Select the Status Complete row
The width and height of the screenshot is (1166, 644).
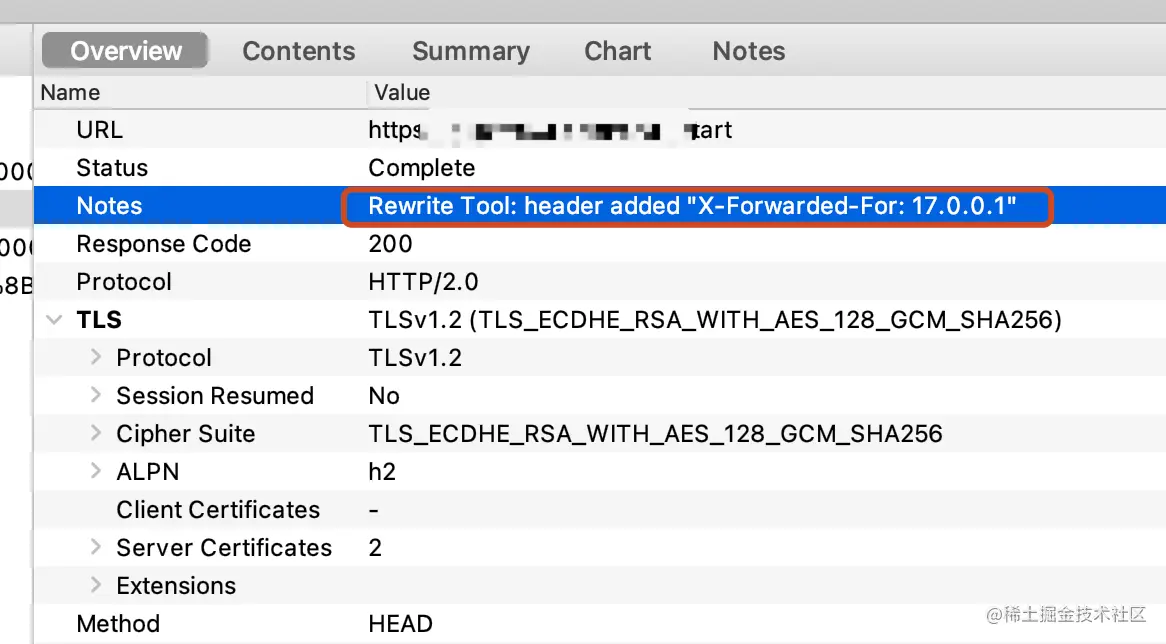pyautogui.click(x=599, y=167)
